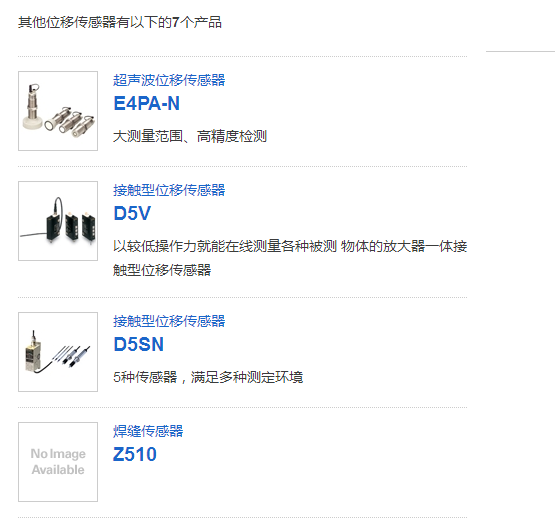
Task: Select the No Image Available placeholder for Z510
Action: (x=58, y=462)
